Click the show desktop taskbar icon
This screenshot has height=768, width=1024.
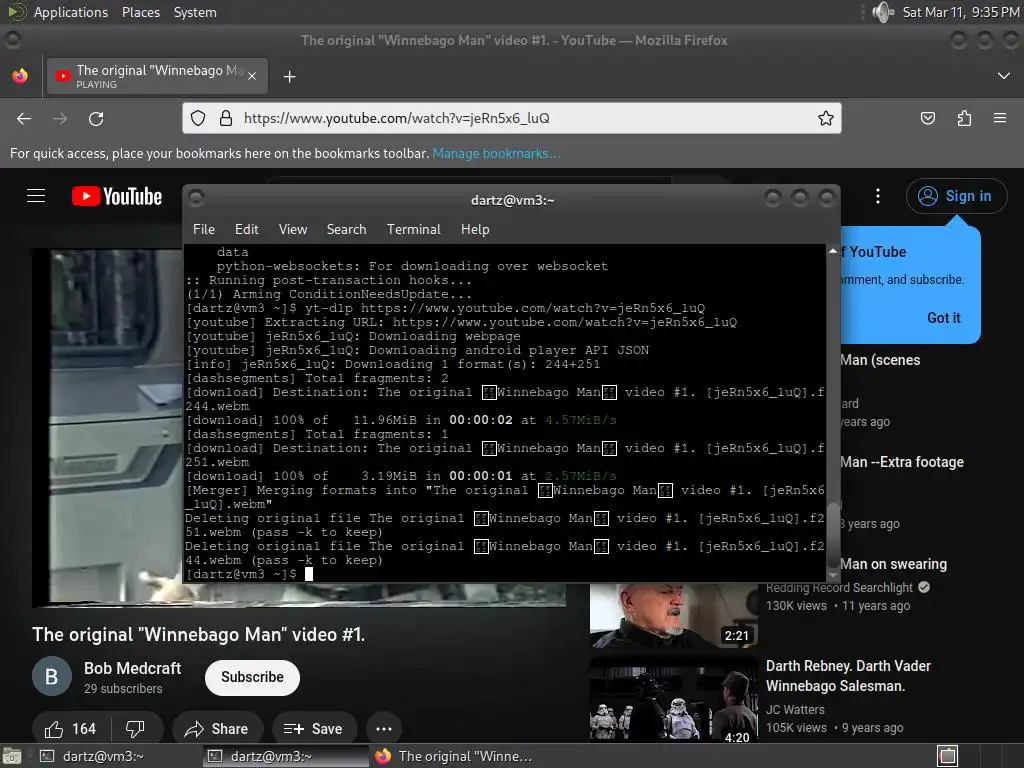12,756
